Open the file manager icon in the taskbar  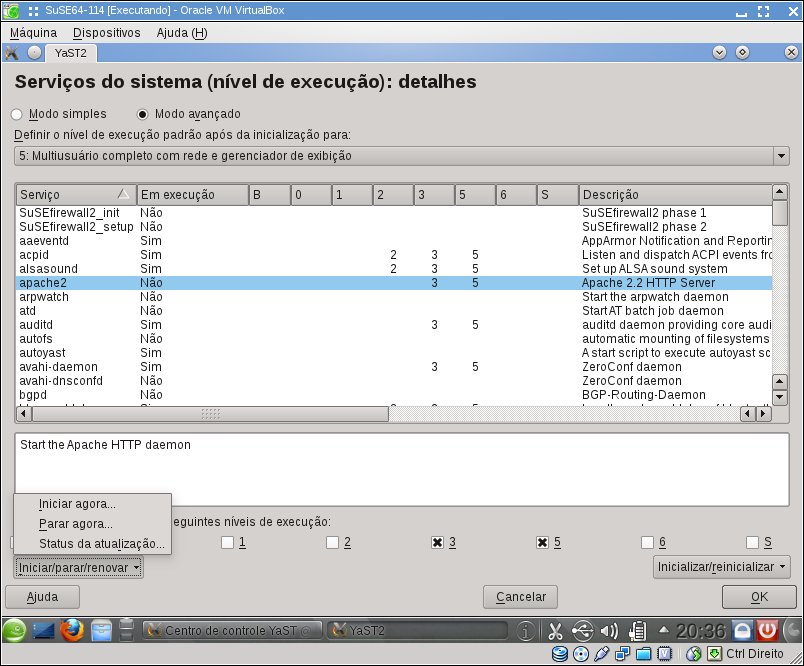[x=101, y=631]
